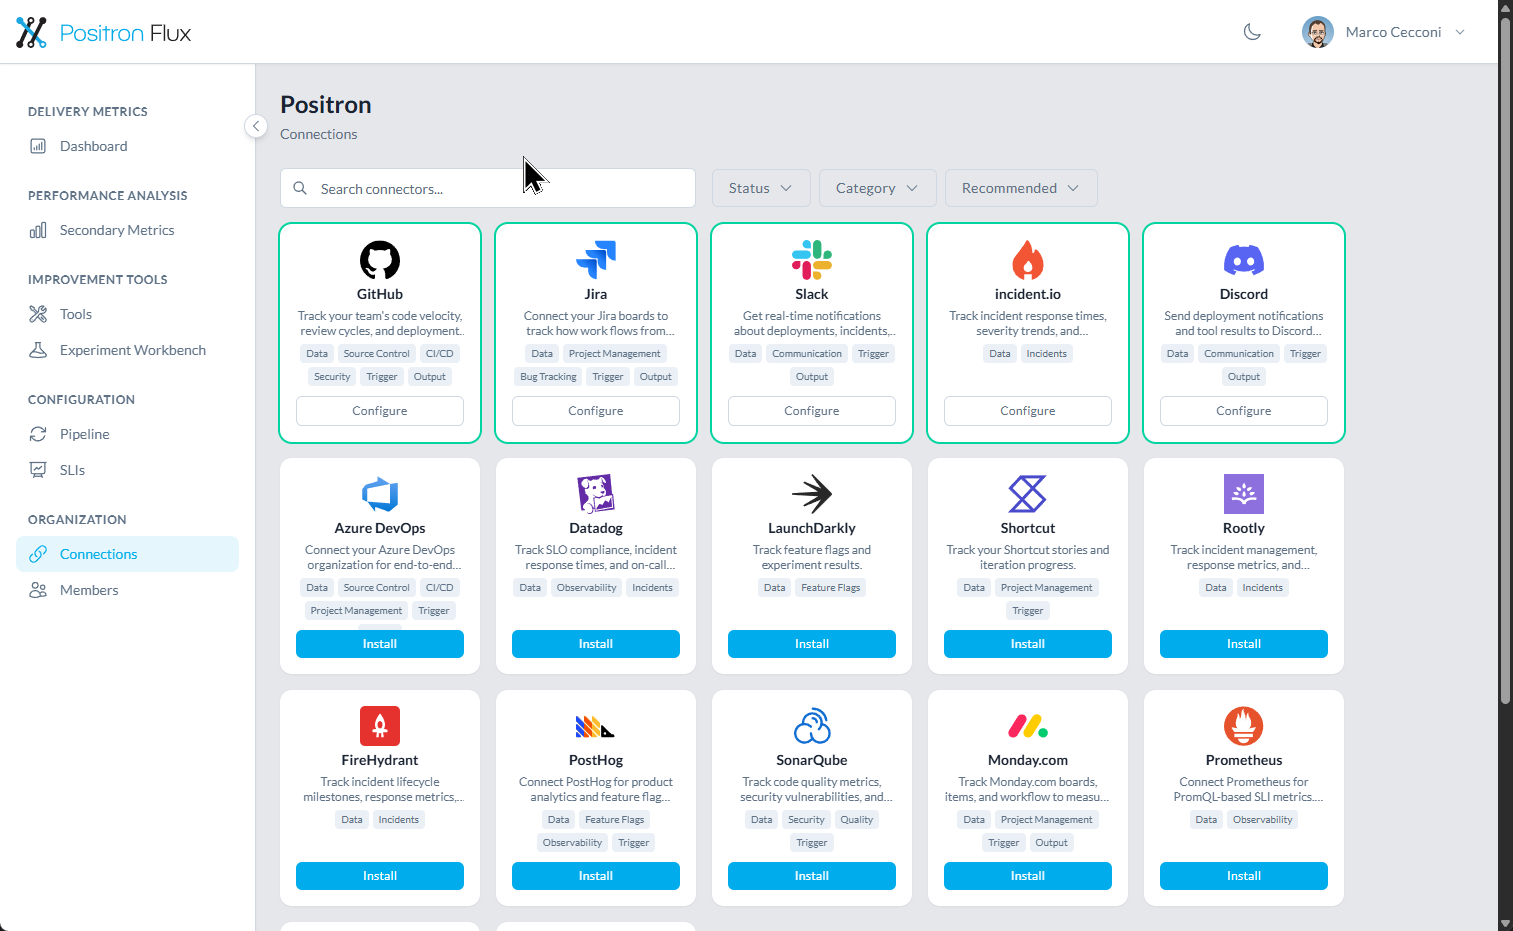Viewport: 1513px width, 931px height.
Task: Configure the Discord connector
Action: point(1244,411)
